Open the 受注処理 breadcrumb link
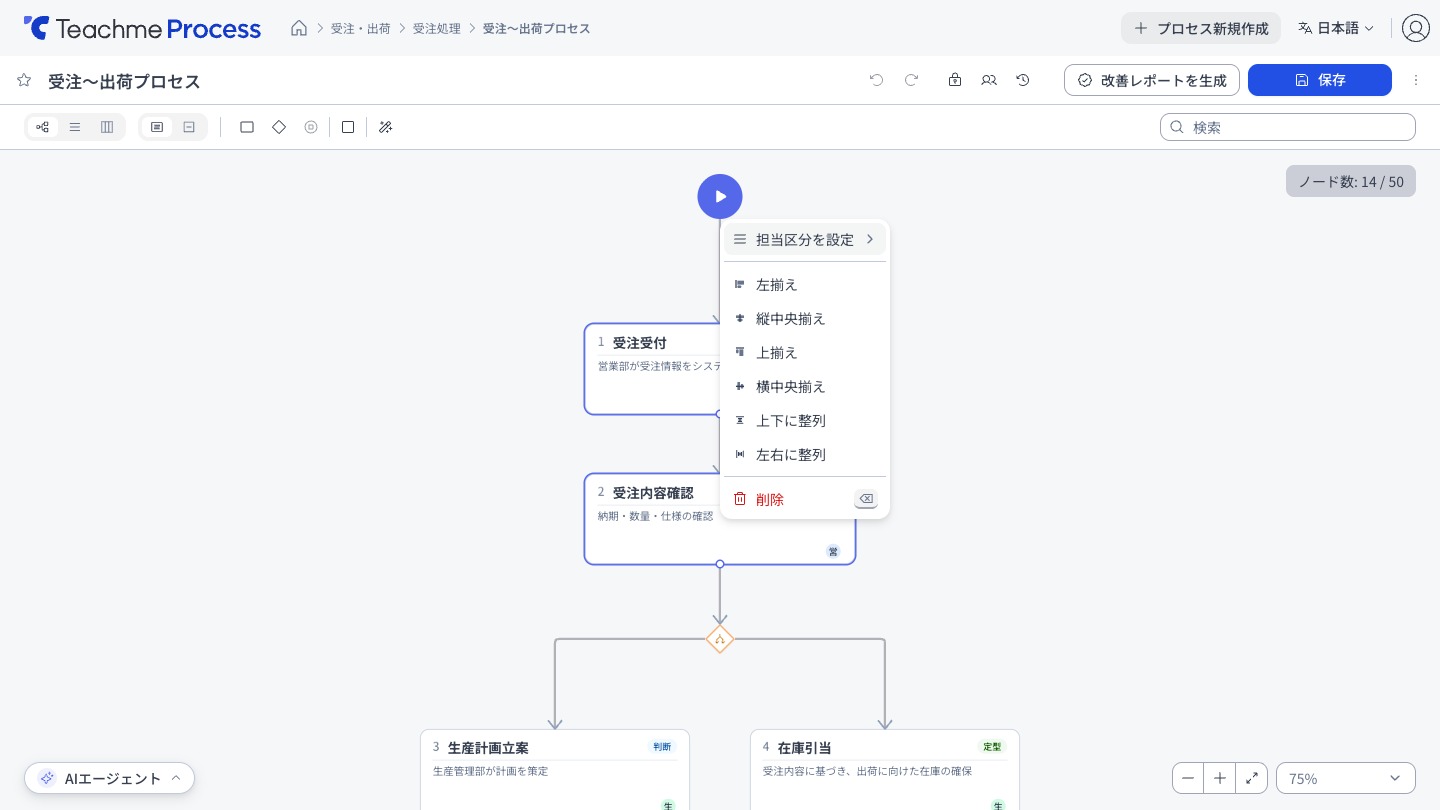Image resolution: width=1440 pixels, height=810 pixels. pyautogui.click(x=437, y=28)
